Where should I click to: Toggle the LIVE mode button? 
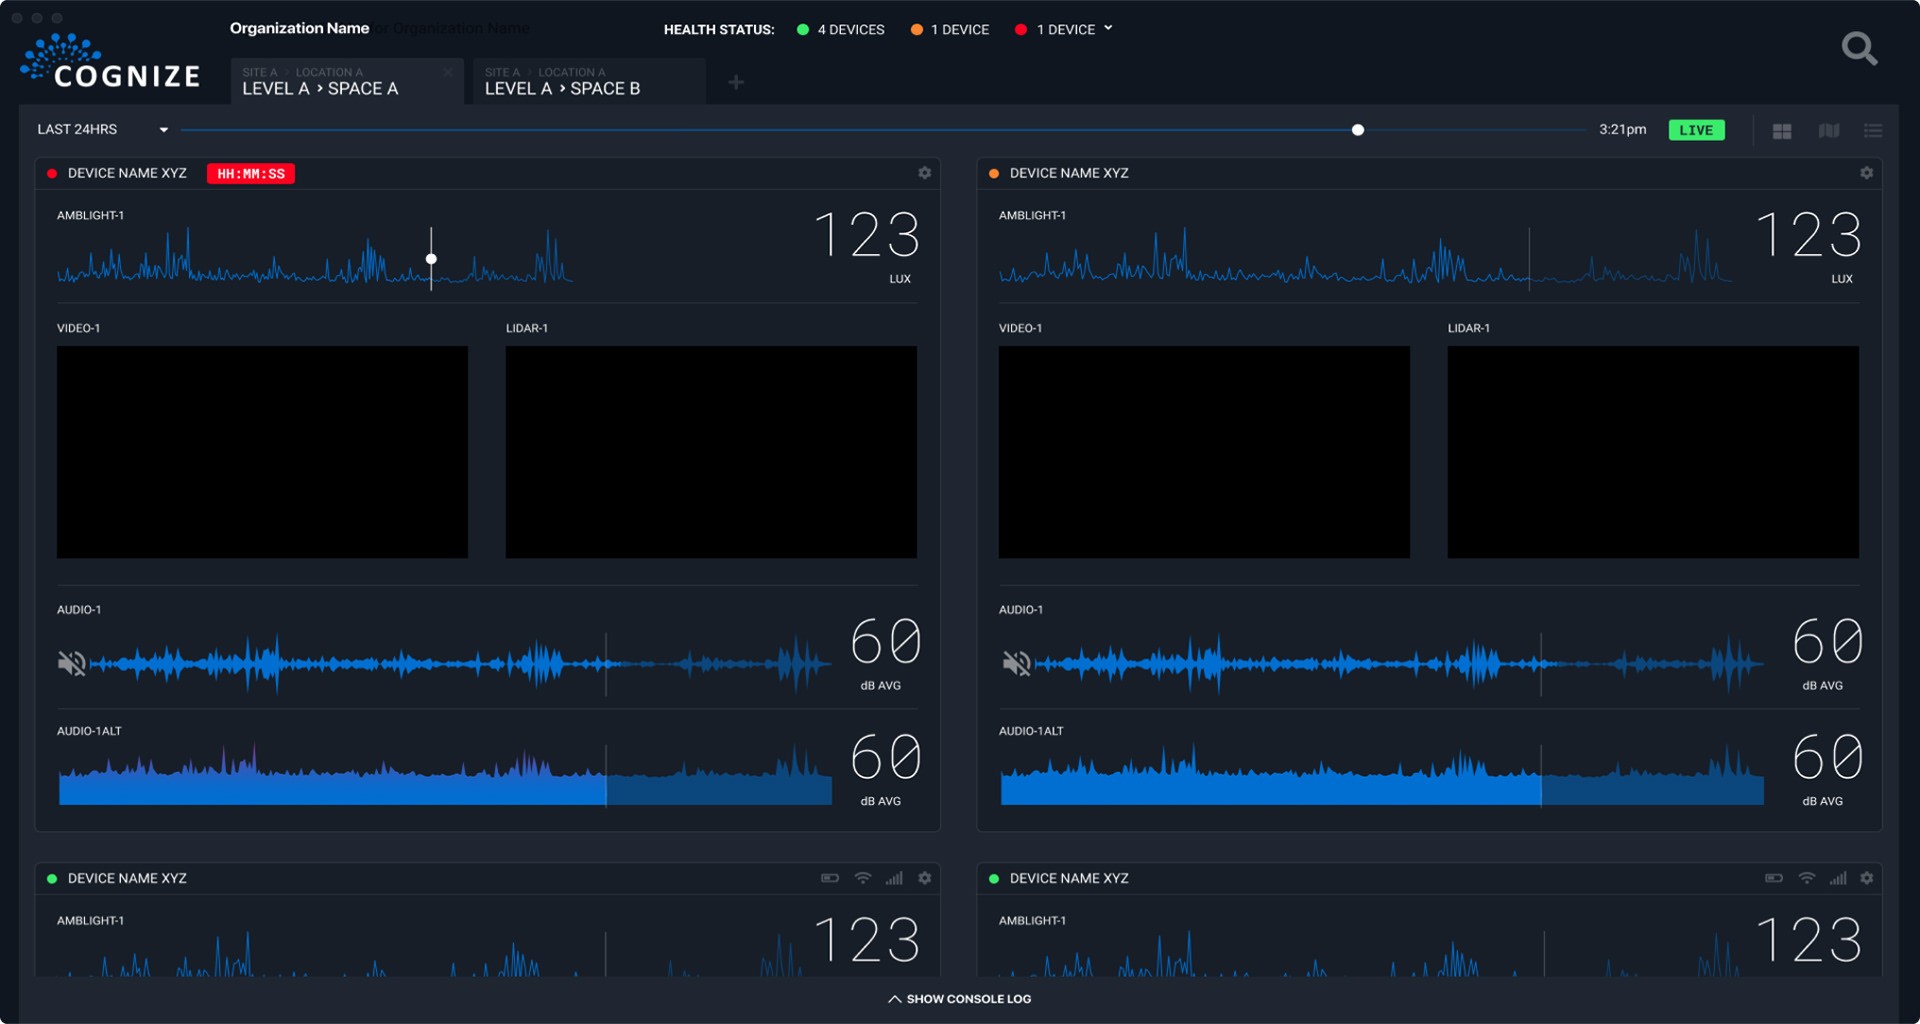[1696, 130]
